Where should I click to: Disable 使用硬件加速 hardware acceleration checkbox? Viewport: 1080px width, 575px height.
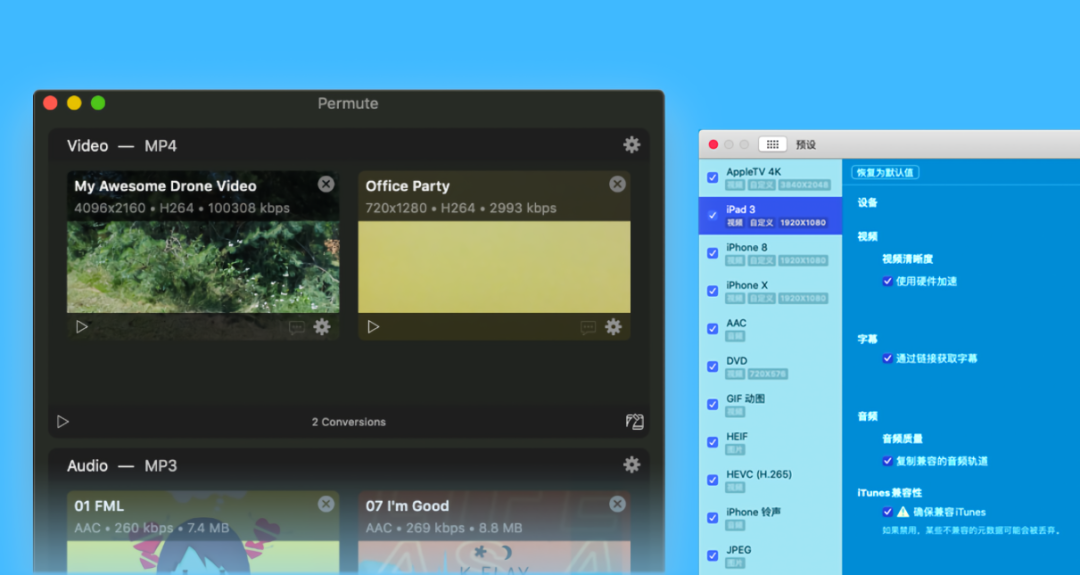pos(887,281)
